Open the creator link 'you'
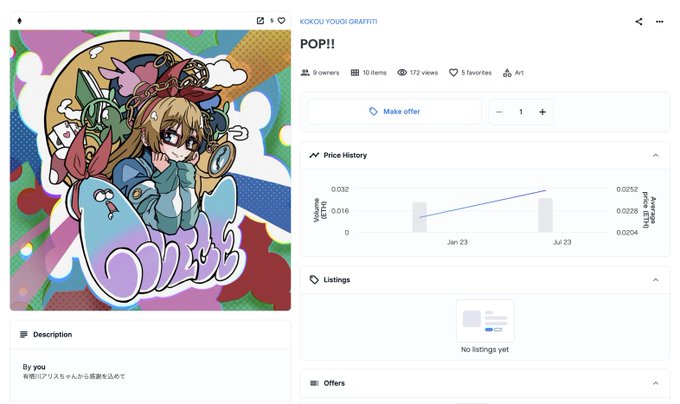Image resolution: width=680 pixels, height=404 pixels. click(39, 367)
